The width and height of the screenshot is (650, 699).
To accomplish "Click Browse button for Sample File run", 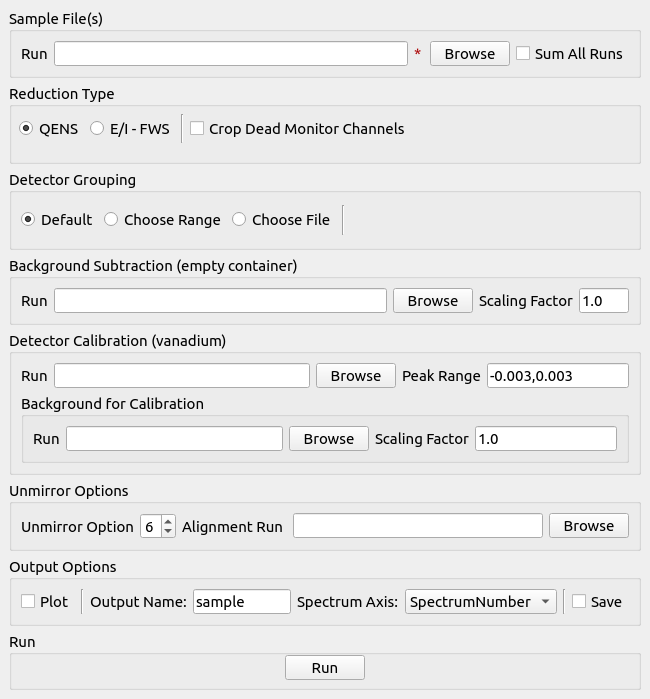I will (x=469, y=54).
